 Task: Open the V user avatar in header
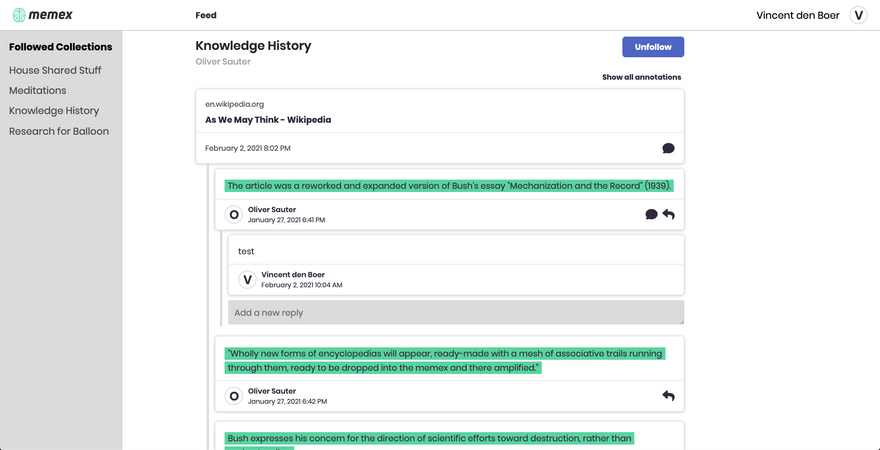click(858, 15)
